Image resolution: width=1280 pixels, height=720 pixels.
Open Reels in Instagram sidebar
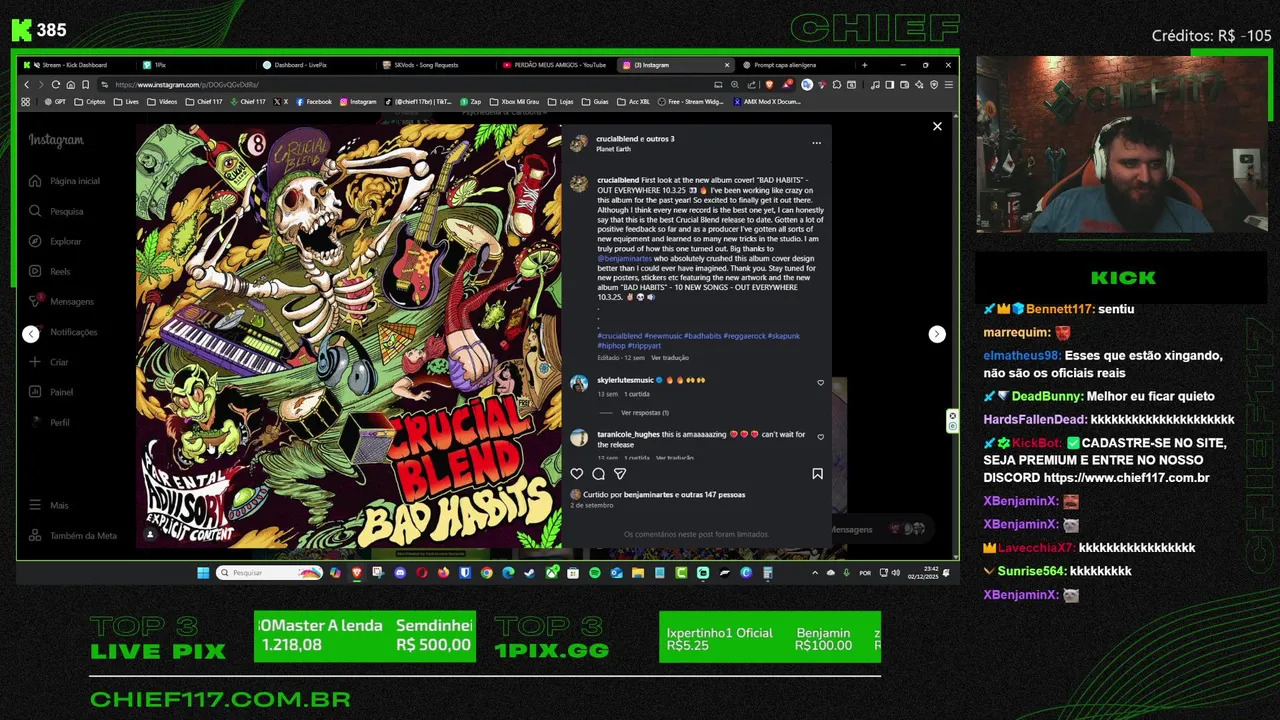pos(50,271)
